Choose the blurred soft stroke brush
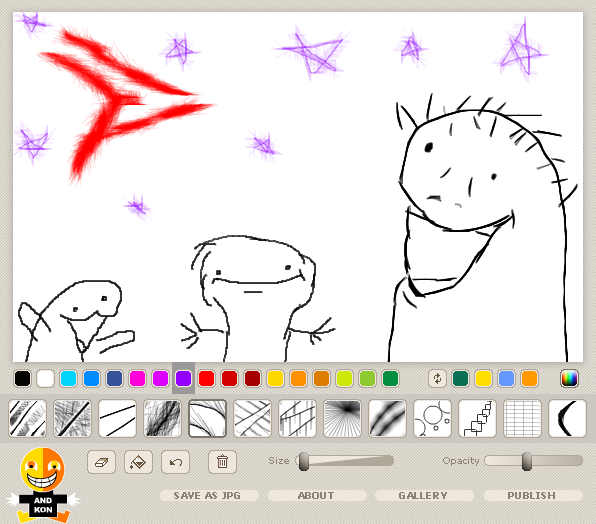Viewport: 596px width, 524px height. tap(387, 418)
